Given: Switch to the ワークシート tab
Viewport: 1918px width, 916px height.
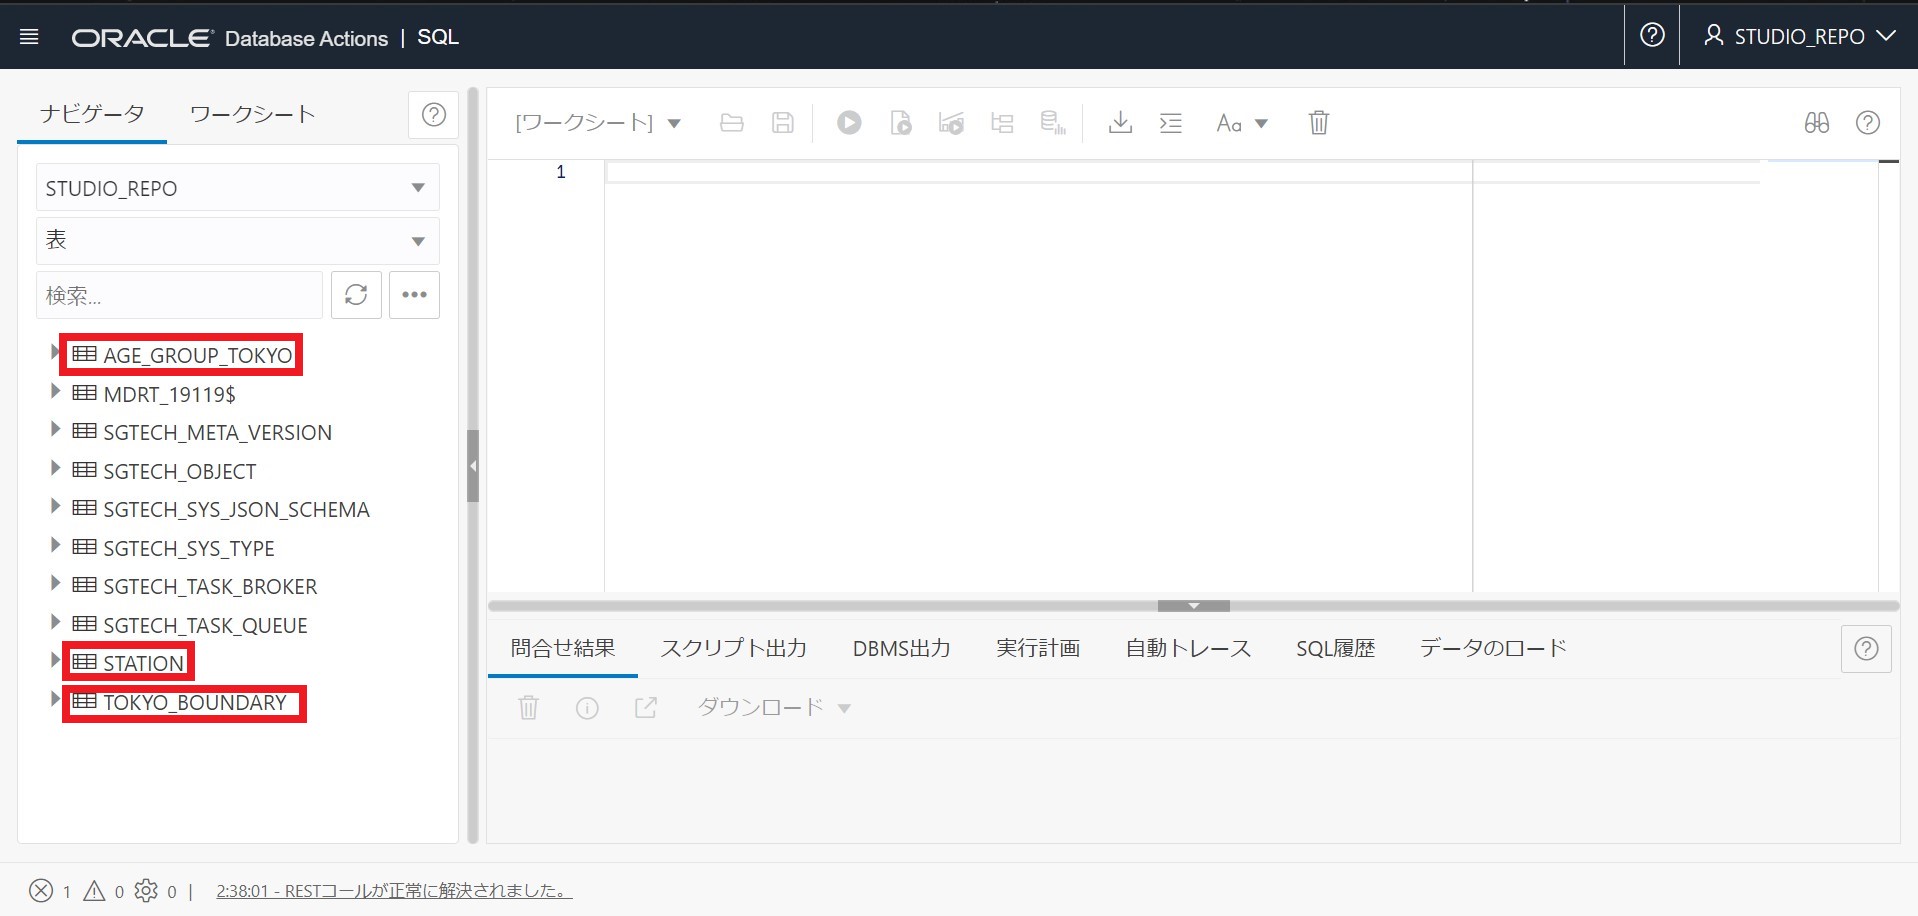Looking at the screenshot, I should (249, 114).
